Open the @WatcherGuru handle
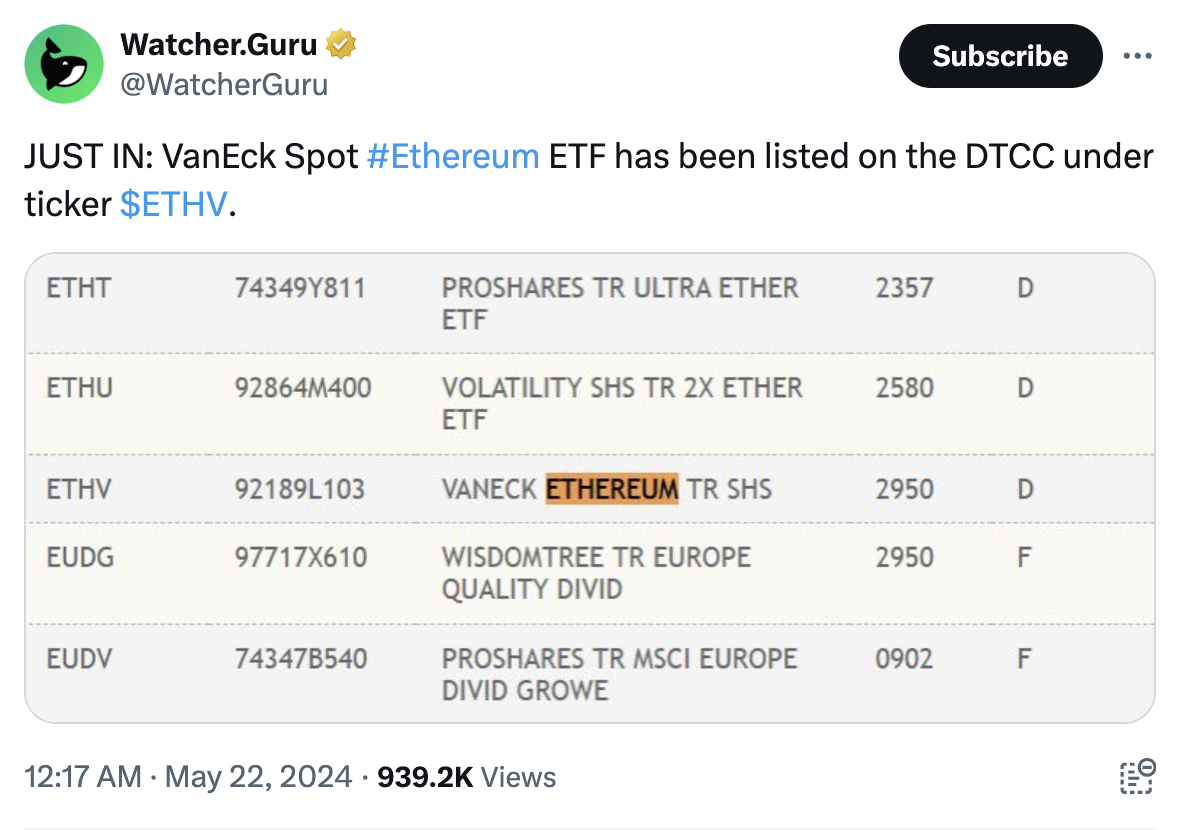This screenshot has height=830, width=1182. click(x=224, y=84)
